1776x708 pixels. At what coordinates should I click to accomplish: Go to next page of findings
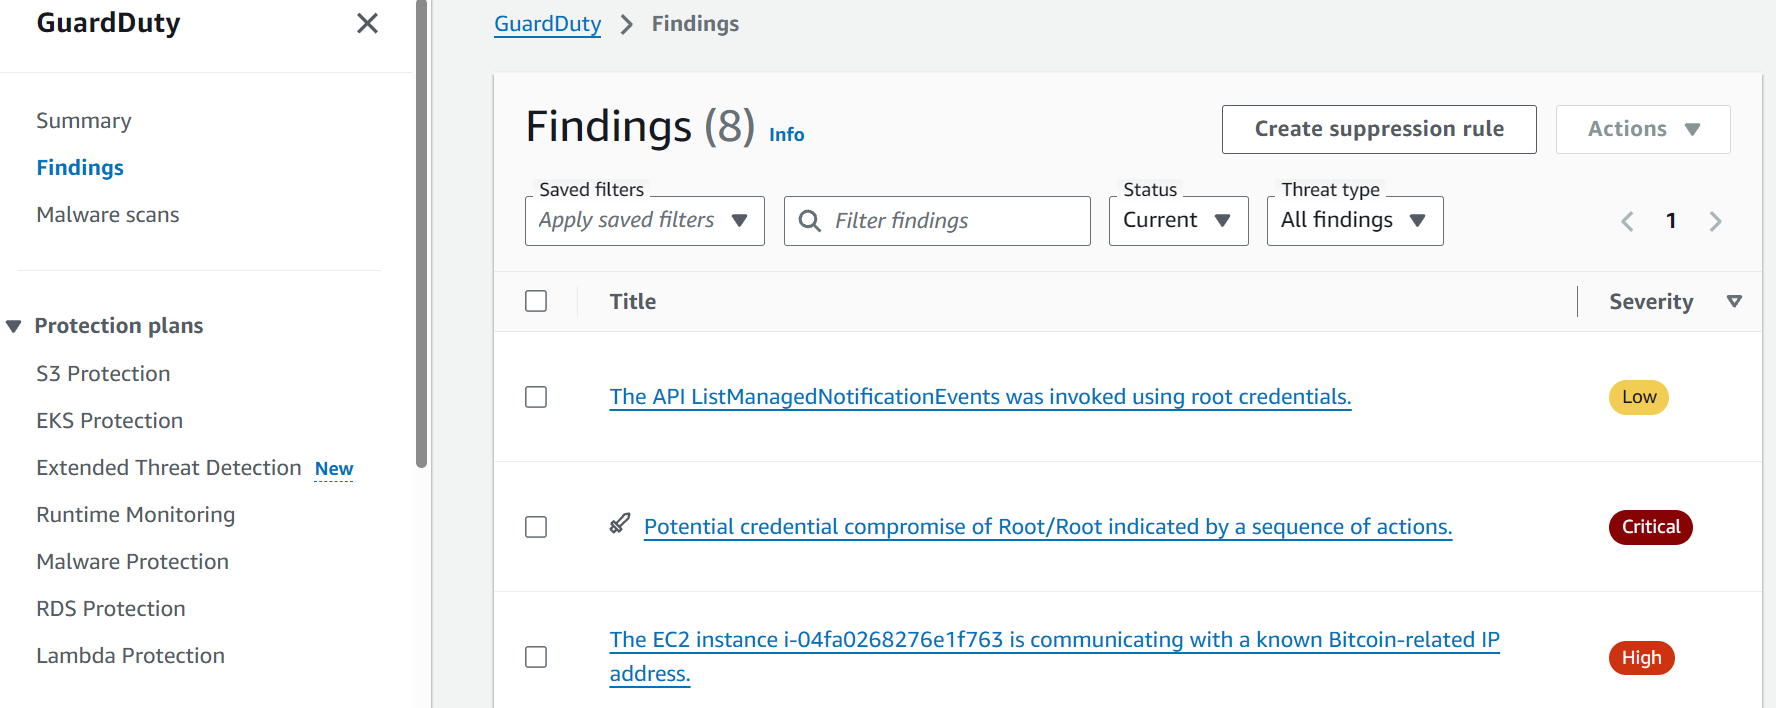[x=1715, y=221]
